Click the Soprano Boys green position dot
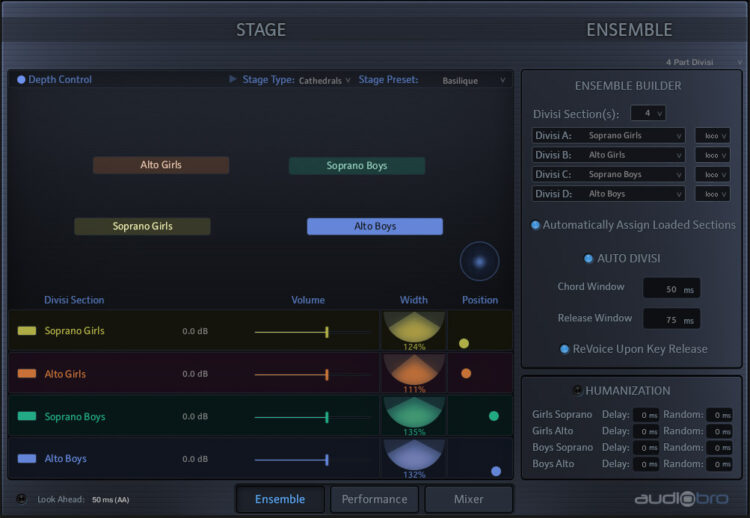 (494, 416)
